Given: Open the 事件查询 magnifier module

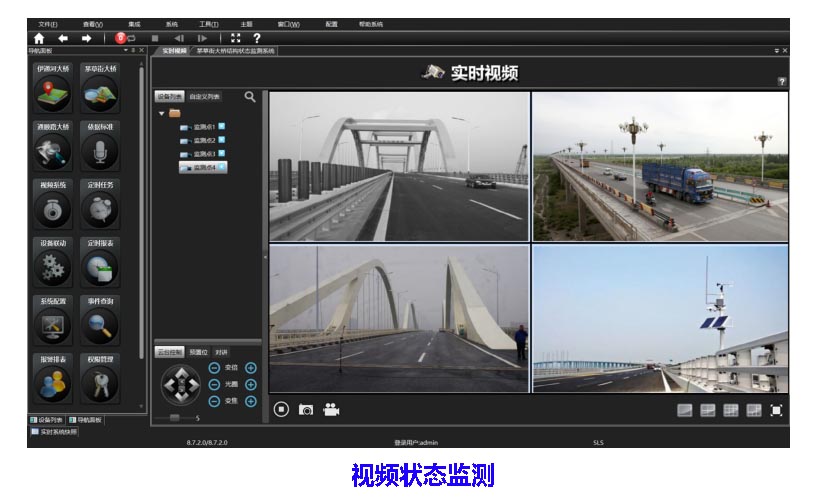Looking at the screenshot, I should tap(100, 323).
